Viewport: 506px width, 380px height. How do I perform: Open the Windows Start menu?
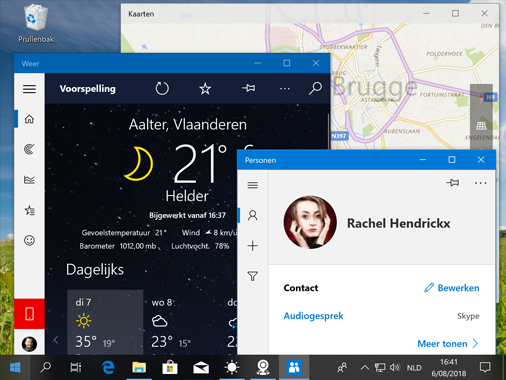(x=15, y=367)
